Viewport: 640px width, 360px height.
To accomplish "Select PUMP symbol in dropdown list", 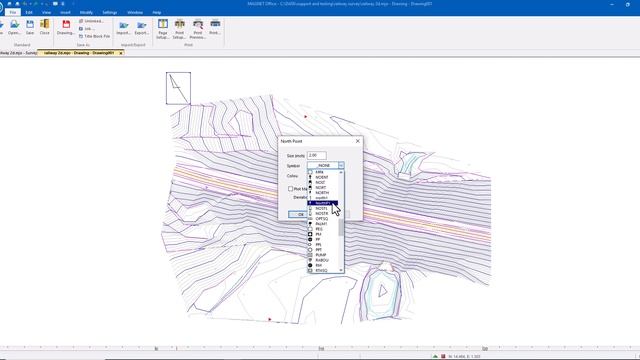I will (x=323, y=255).
